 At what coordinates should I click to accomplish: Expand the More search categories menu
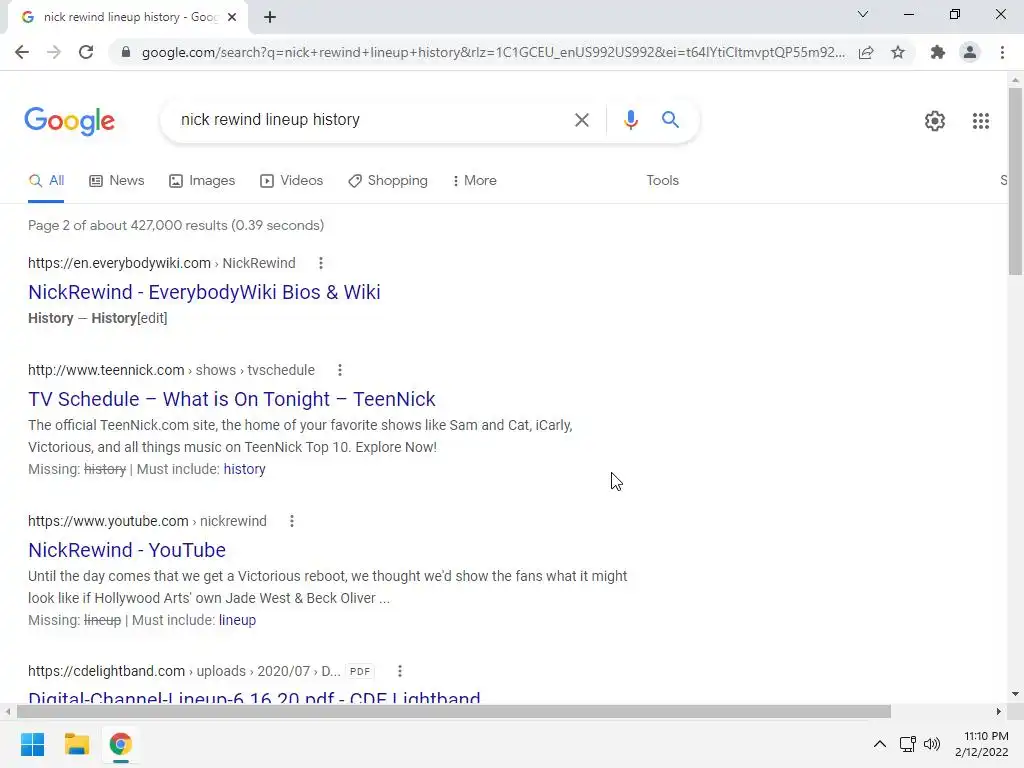point(474,181)
